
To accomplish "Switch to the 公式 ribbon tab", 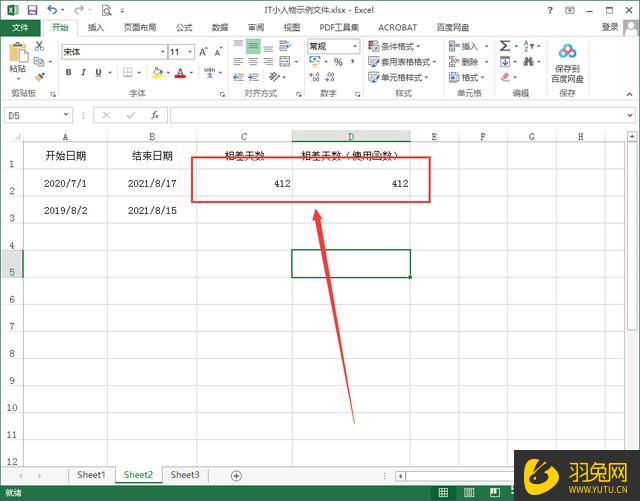I will coord(184,27).
